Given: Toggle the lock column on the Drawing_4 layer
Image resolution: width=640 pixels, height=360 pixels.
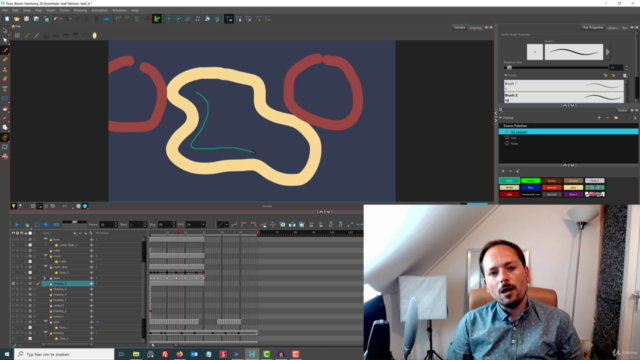Looking at the screenshot, I should pyautogui.click(x=26, y=294).
